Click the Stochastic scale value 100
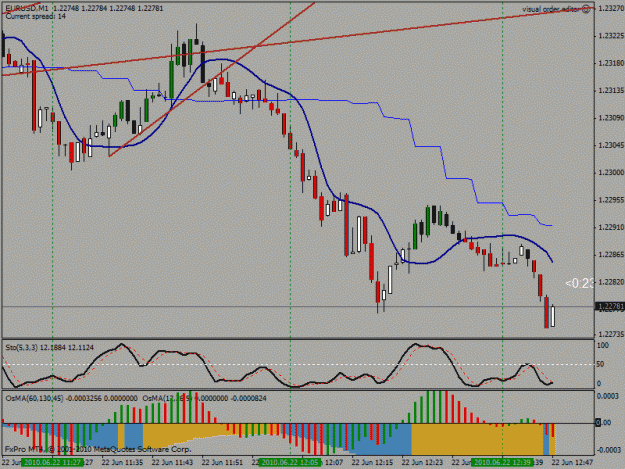The image size is (625, 469). point(603,345)
